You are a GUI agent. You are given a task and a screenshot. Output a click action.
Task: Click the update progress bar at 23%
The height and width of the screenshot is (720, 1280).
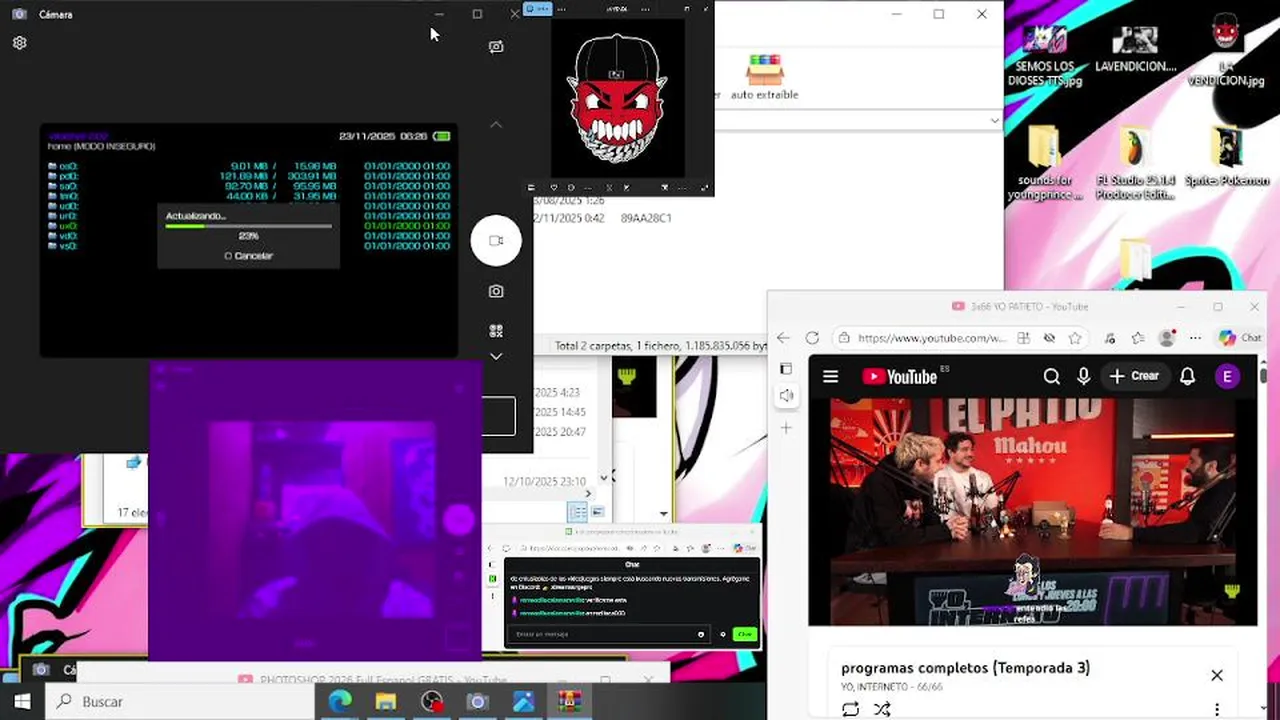(x=248, y=226)
